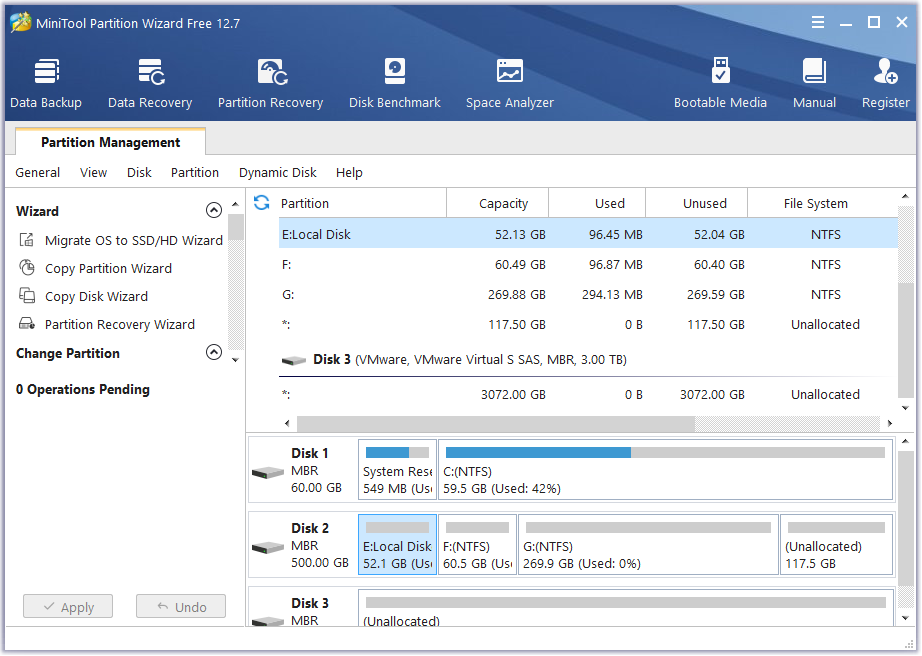Select the 117.50 GB unallocated row
922x656 pixels.
pyautogui.click(x=588, y=324)
